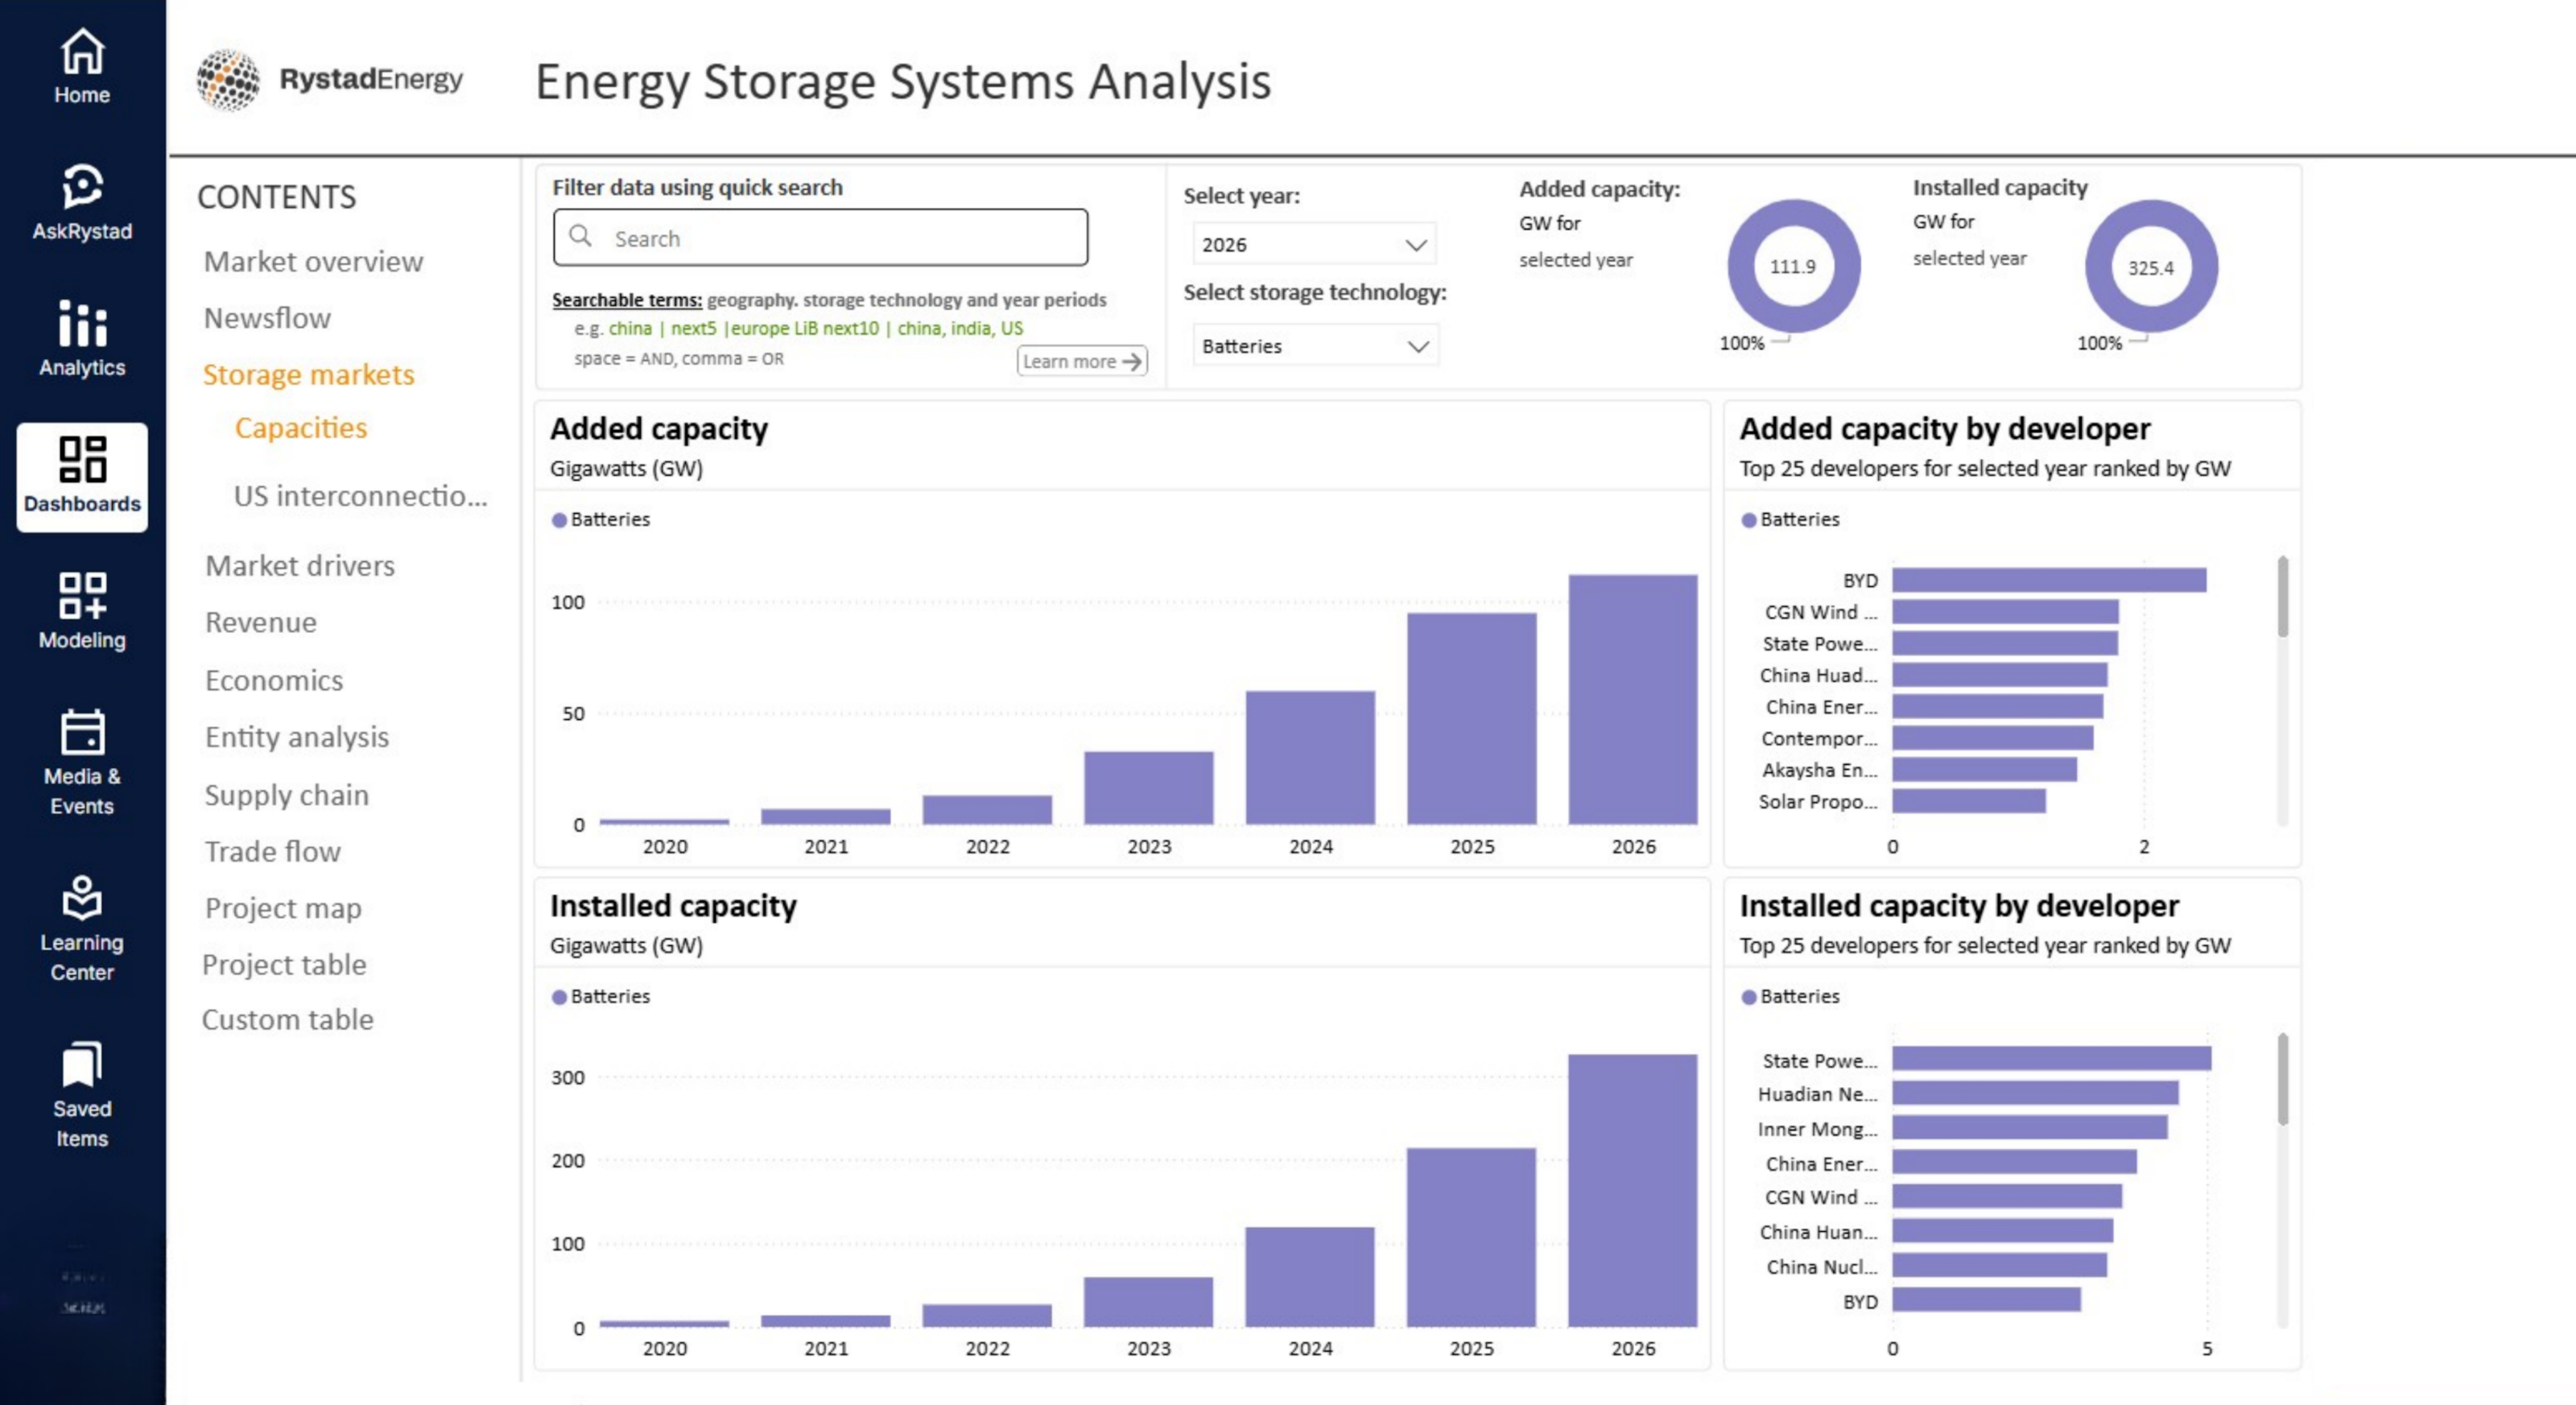Click the Installed capacity donut showing 325.4

(2151, 266)
